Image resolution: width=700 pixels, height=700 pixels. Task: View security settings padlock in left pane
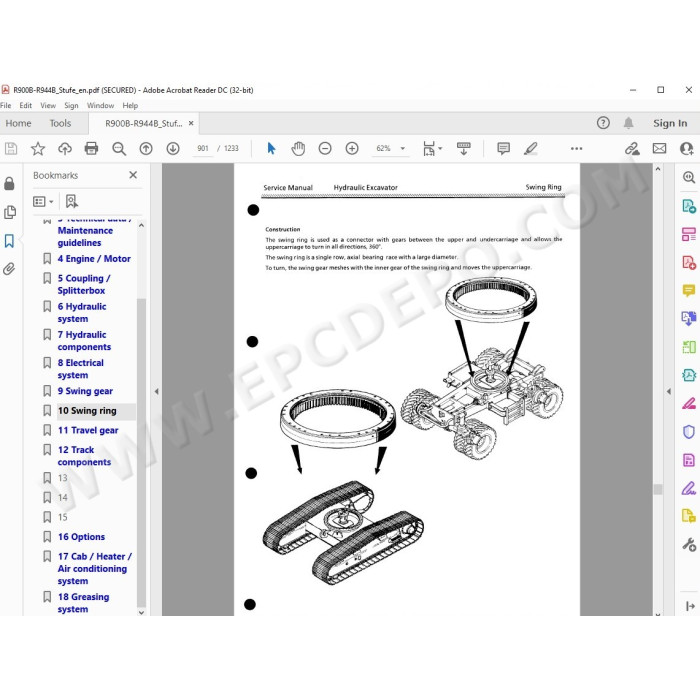9,183
